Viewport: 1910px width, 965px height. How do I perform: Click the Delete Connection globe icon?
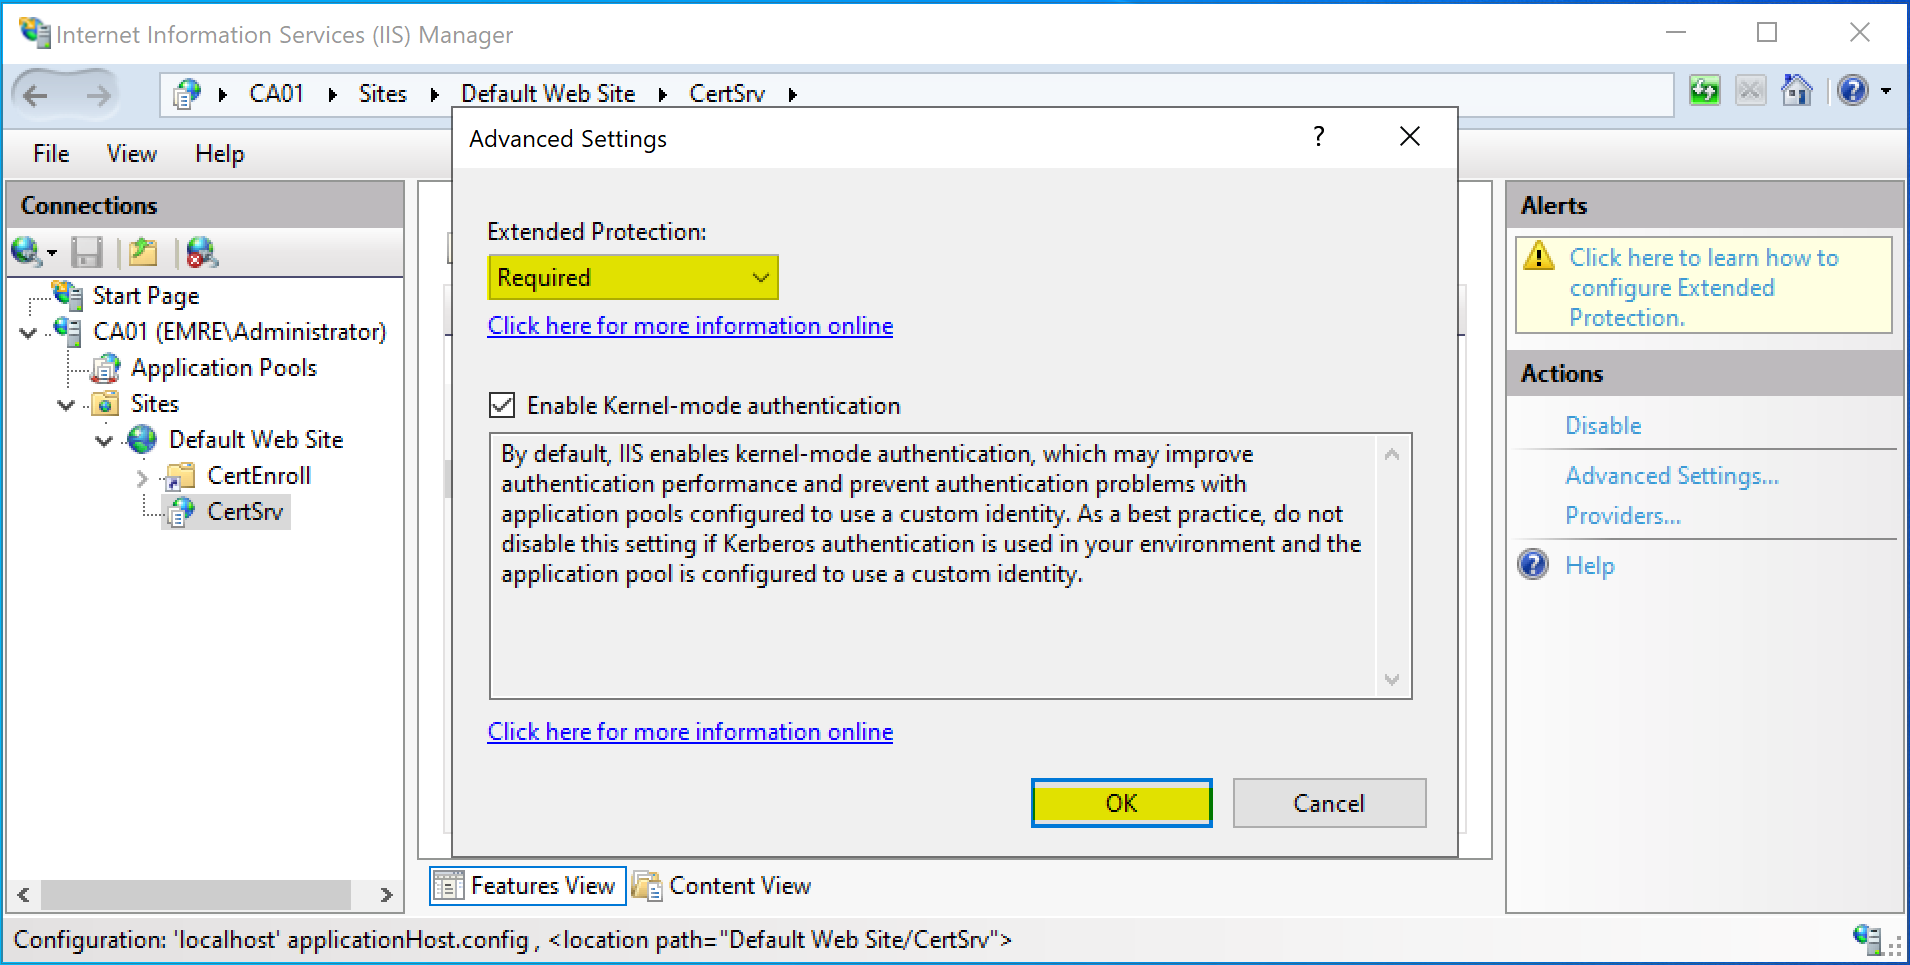pyautogui.click(x=202, y=252)
